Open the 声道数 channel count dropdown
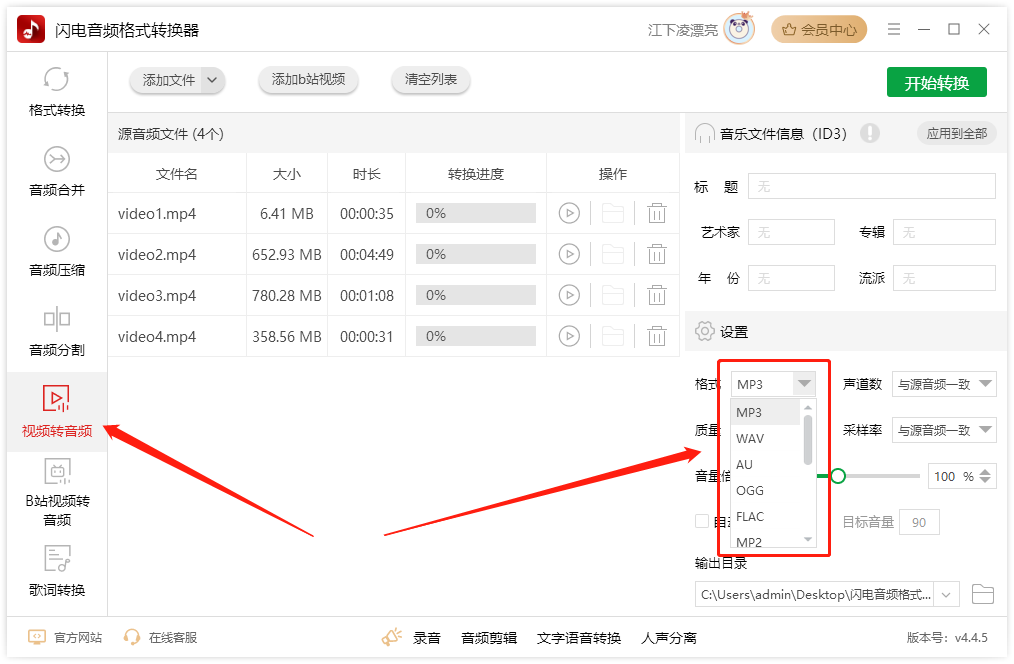This screenshot has height=664, width=1014. (x=943, y=384)
